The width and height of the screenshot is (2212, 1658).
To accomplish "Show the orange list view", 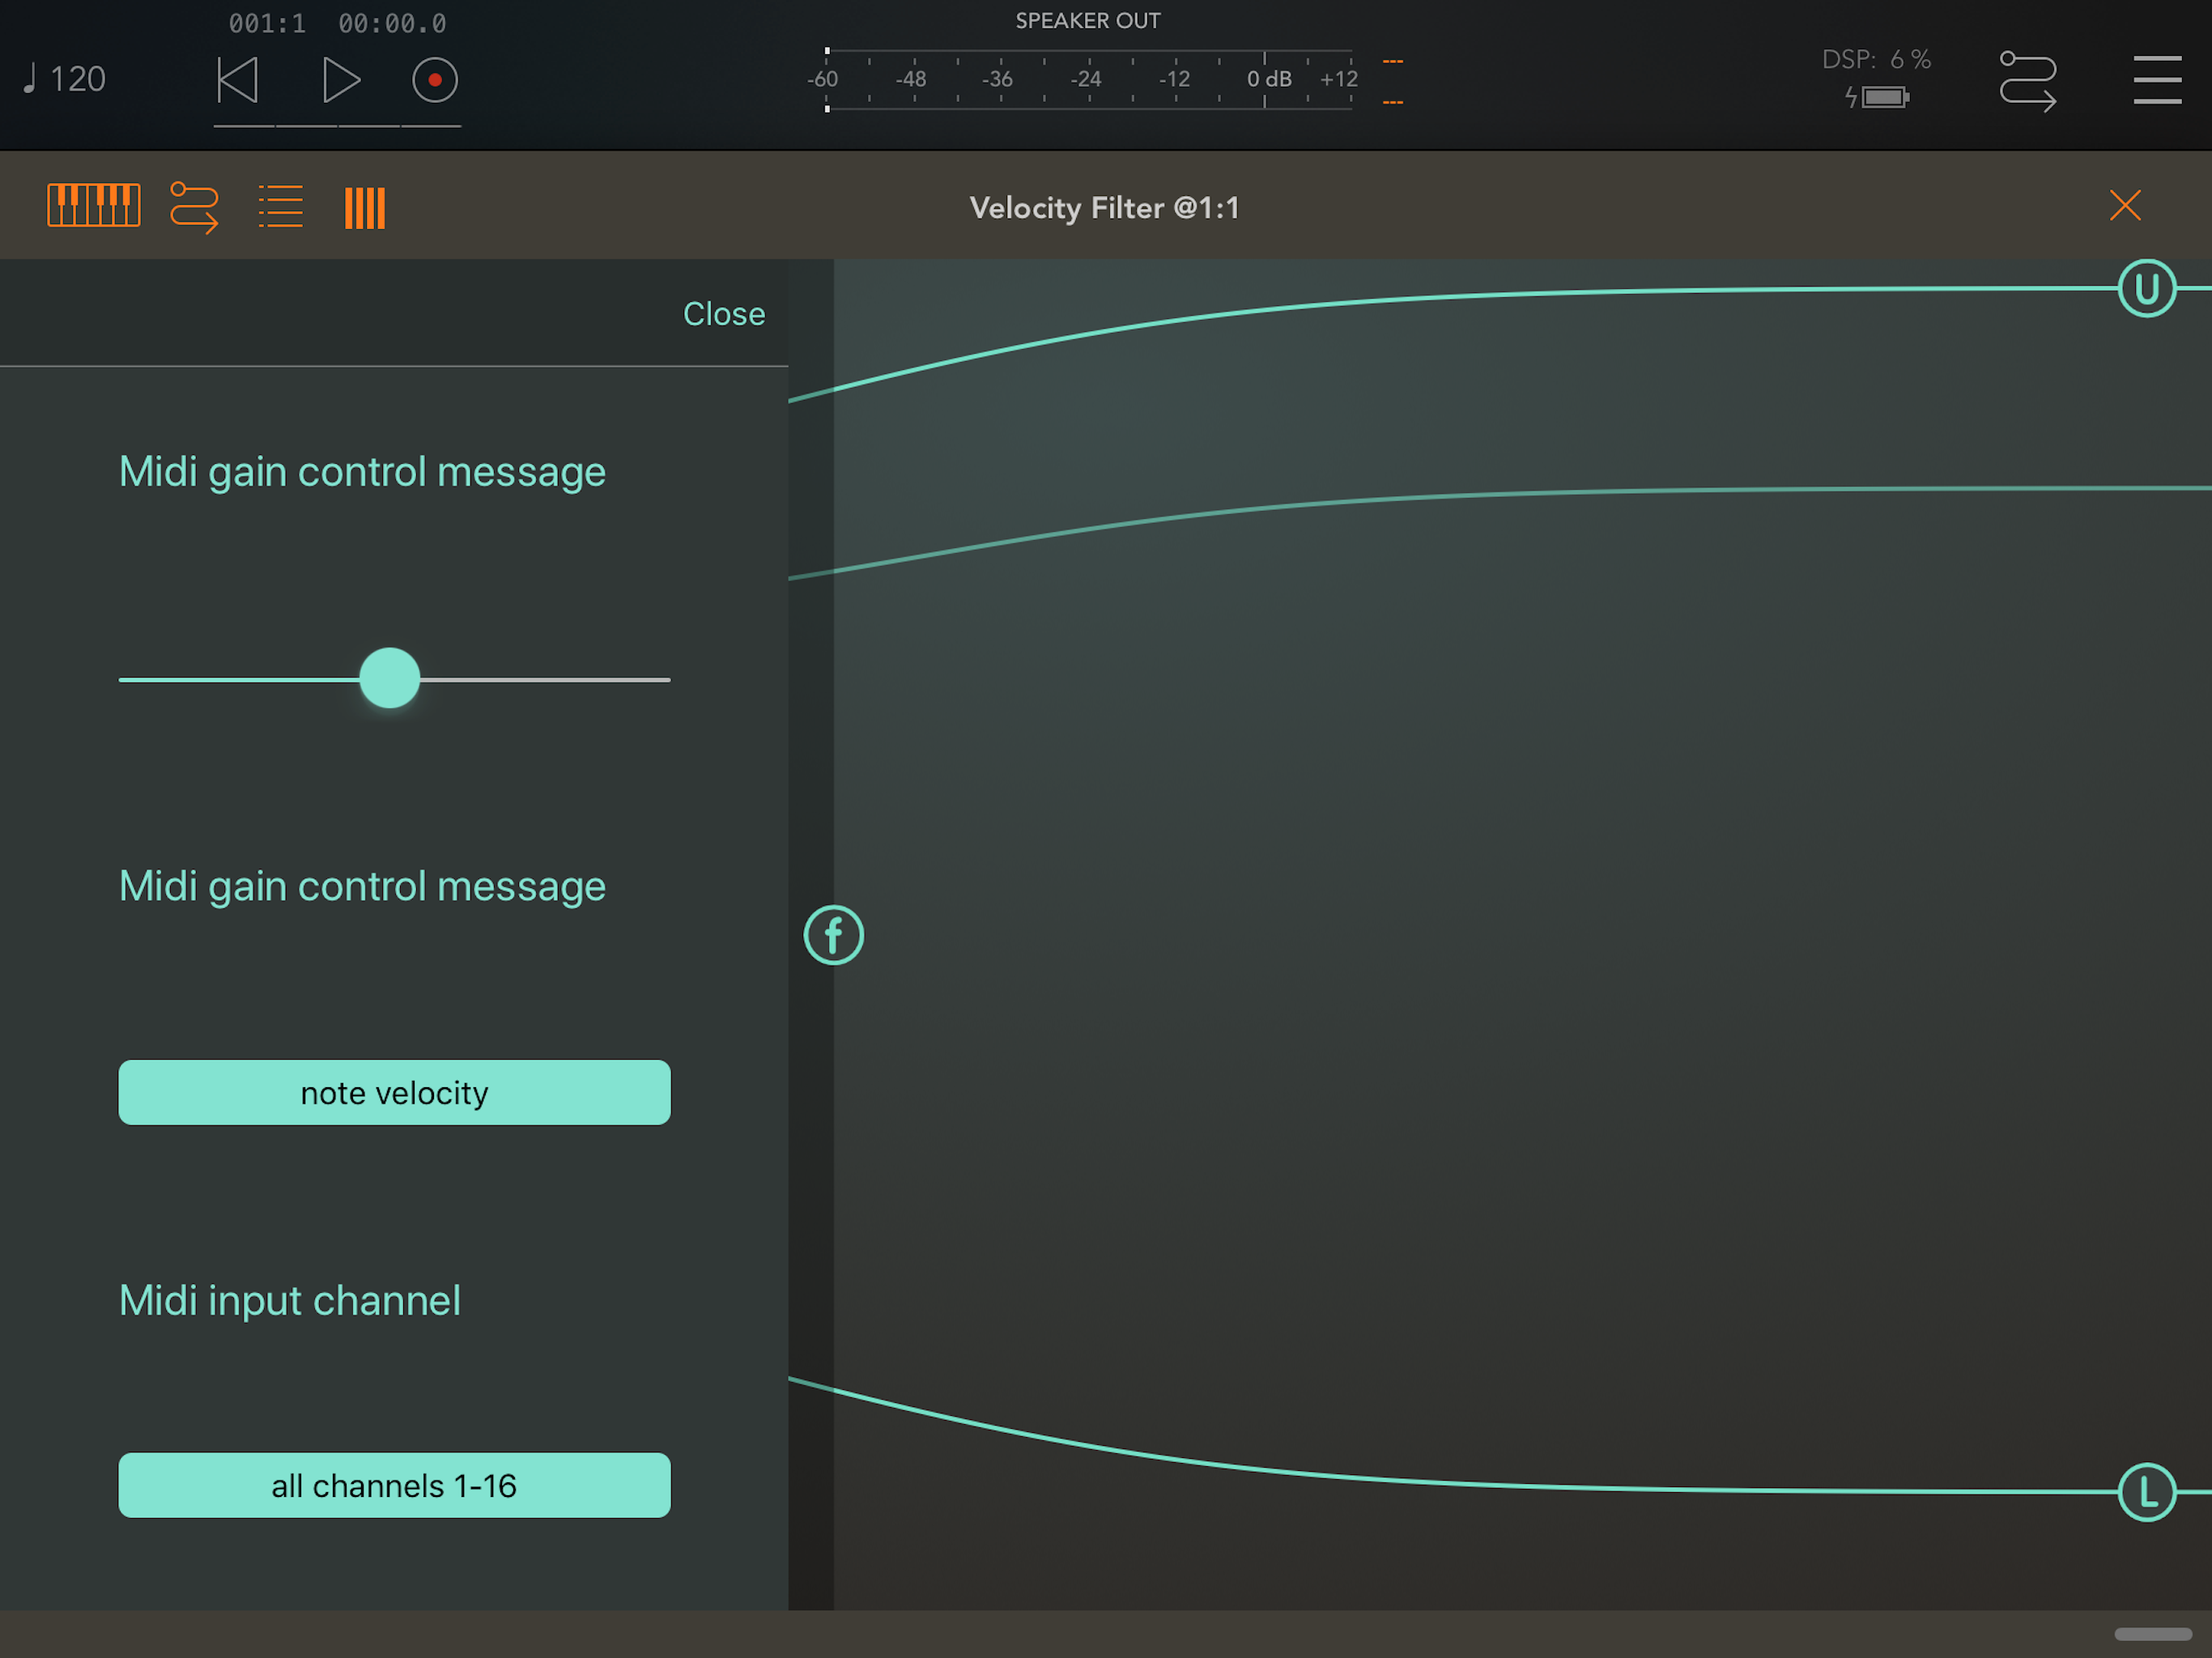I will point(280,207).
